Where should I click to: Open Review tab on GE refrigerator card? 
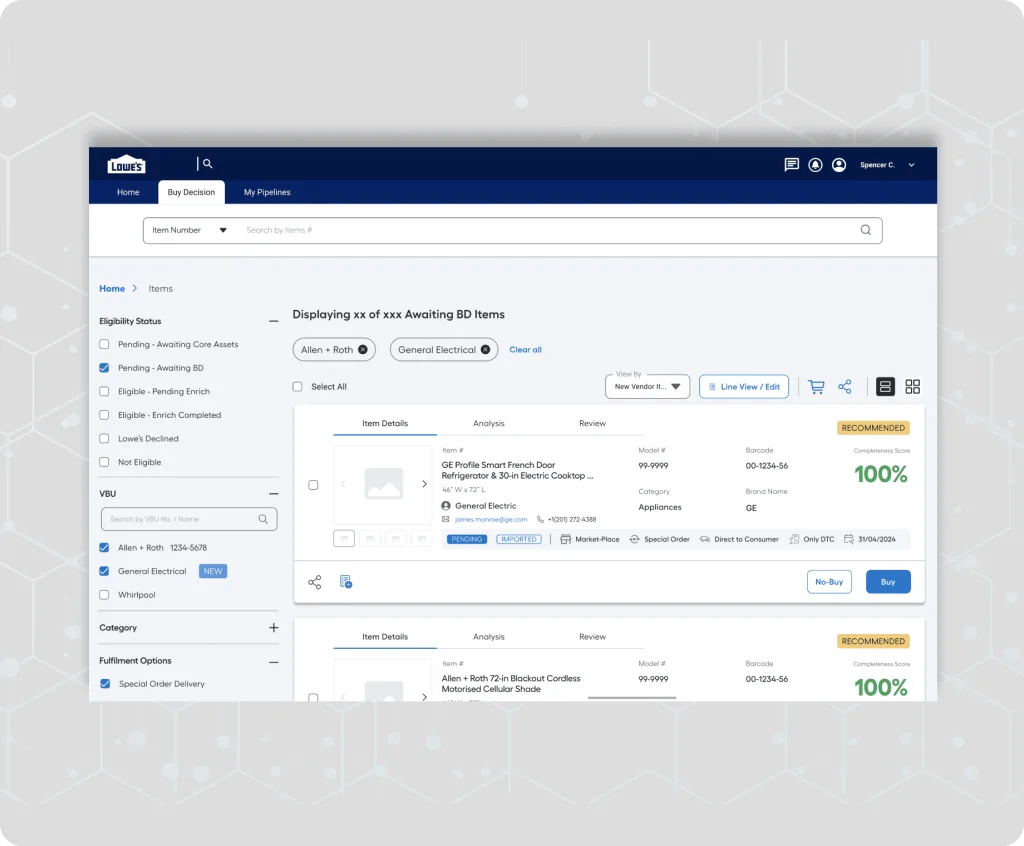coord(592,423)
